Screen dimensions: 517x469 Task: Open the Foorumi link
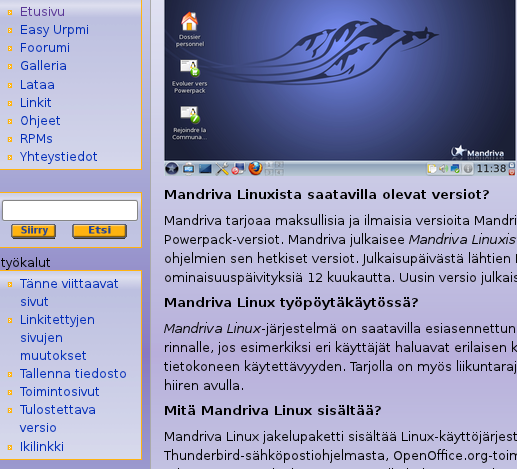[x=45, y=48]
